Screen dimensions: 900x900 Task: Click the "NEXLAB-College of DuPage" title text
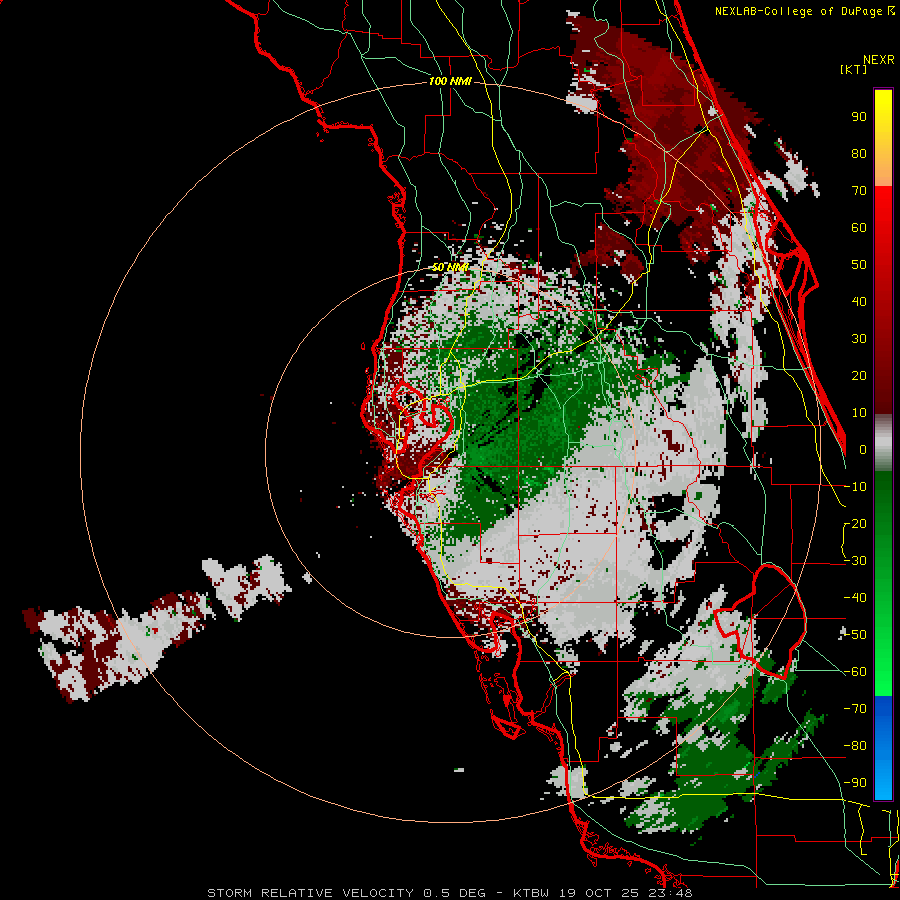click(x=800, y=11)
